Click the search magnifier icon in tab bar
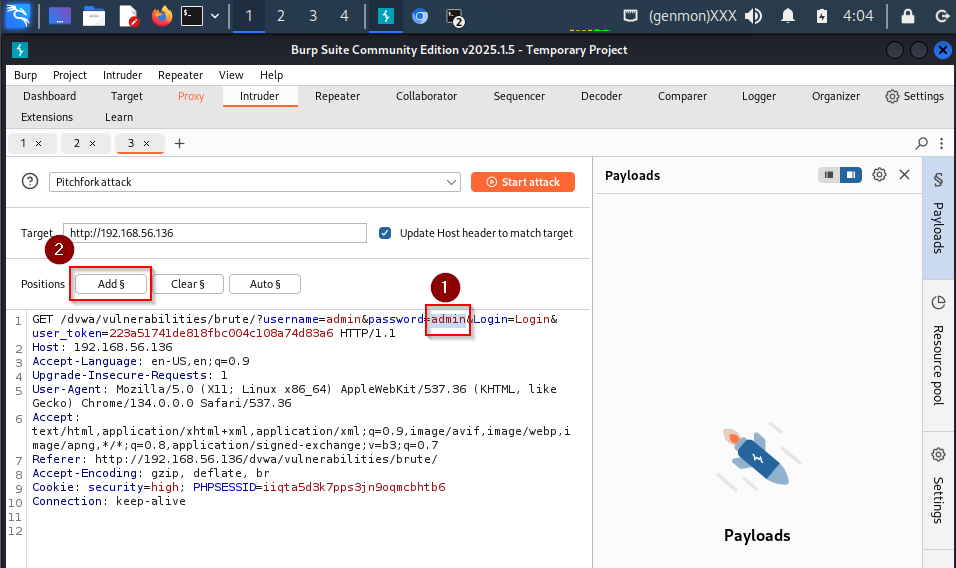 pyautogui.click(x=921, y=143)
